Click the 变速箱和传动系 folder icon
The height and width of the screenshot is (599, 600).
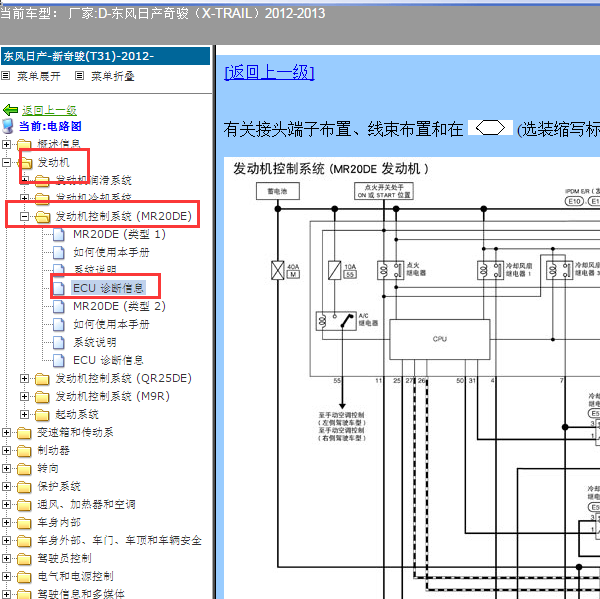(24, 433)
